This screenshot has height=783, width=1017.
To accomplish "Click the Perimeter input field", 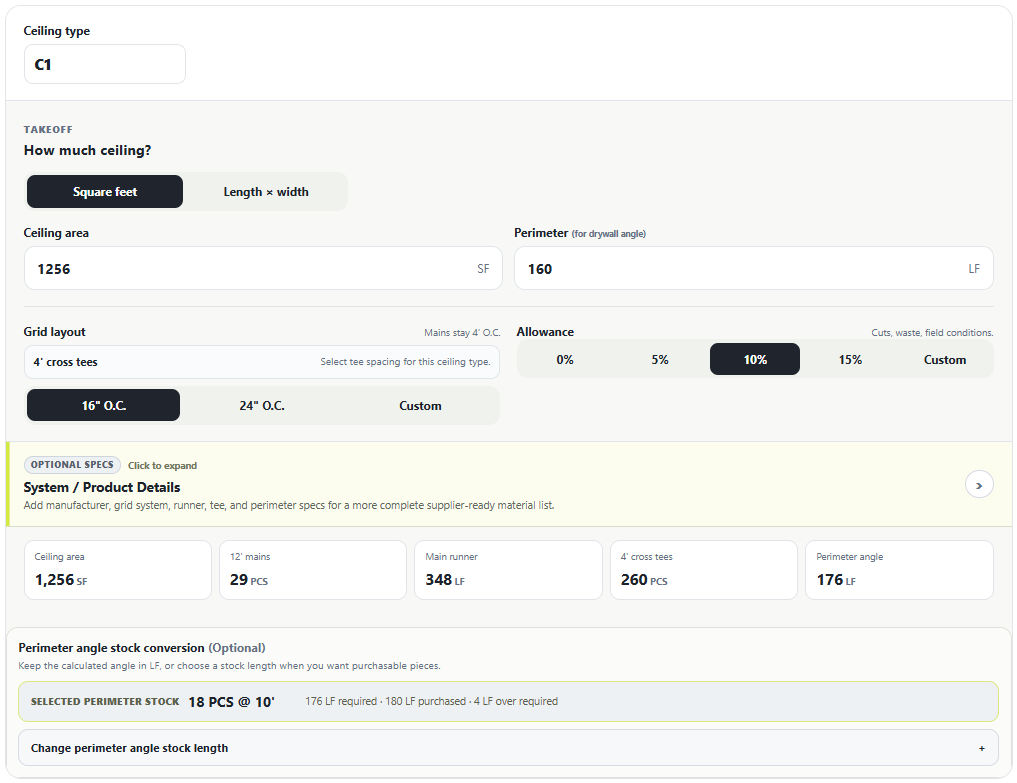I will click(x=754, y=268).
